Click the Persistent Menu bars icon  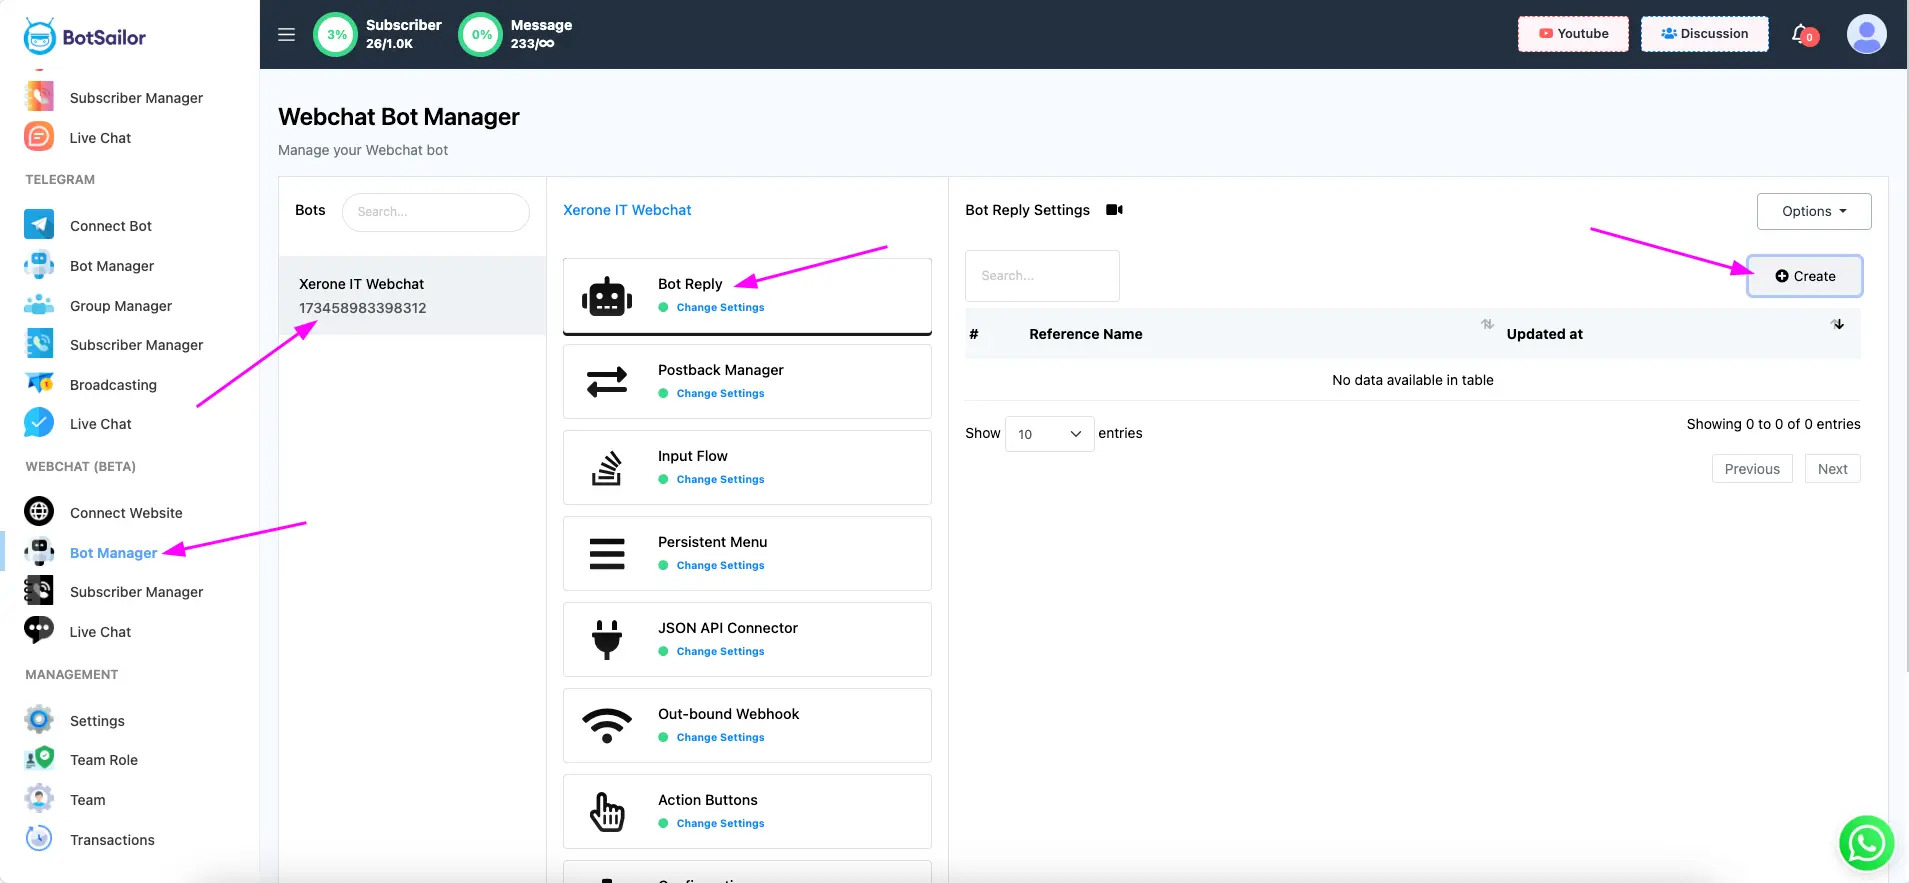tap(607, 554)
